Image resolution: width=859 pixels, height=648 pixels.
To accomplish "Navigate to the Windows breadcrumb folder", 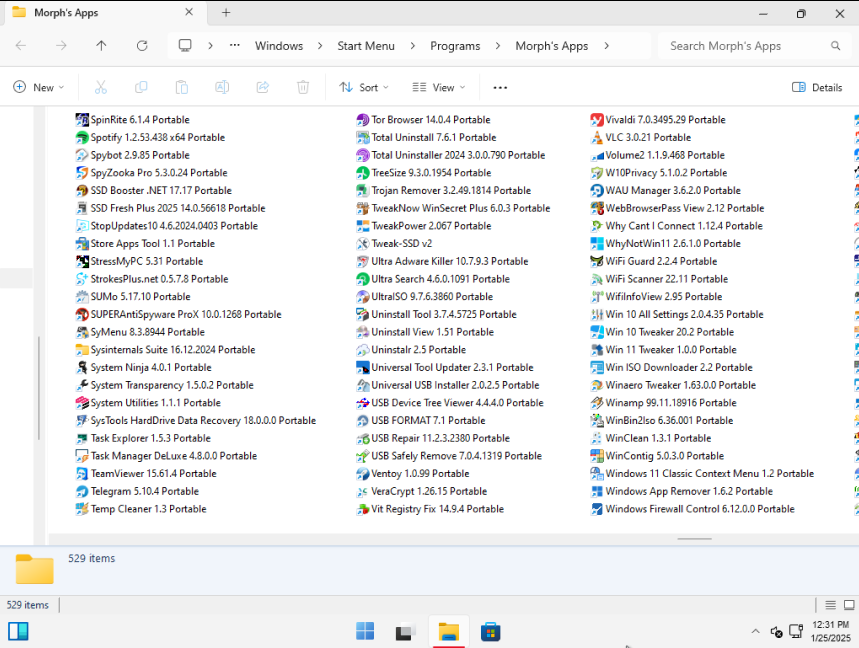I will 279,46.
